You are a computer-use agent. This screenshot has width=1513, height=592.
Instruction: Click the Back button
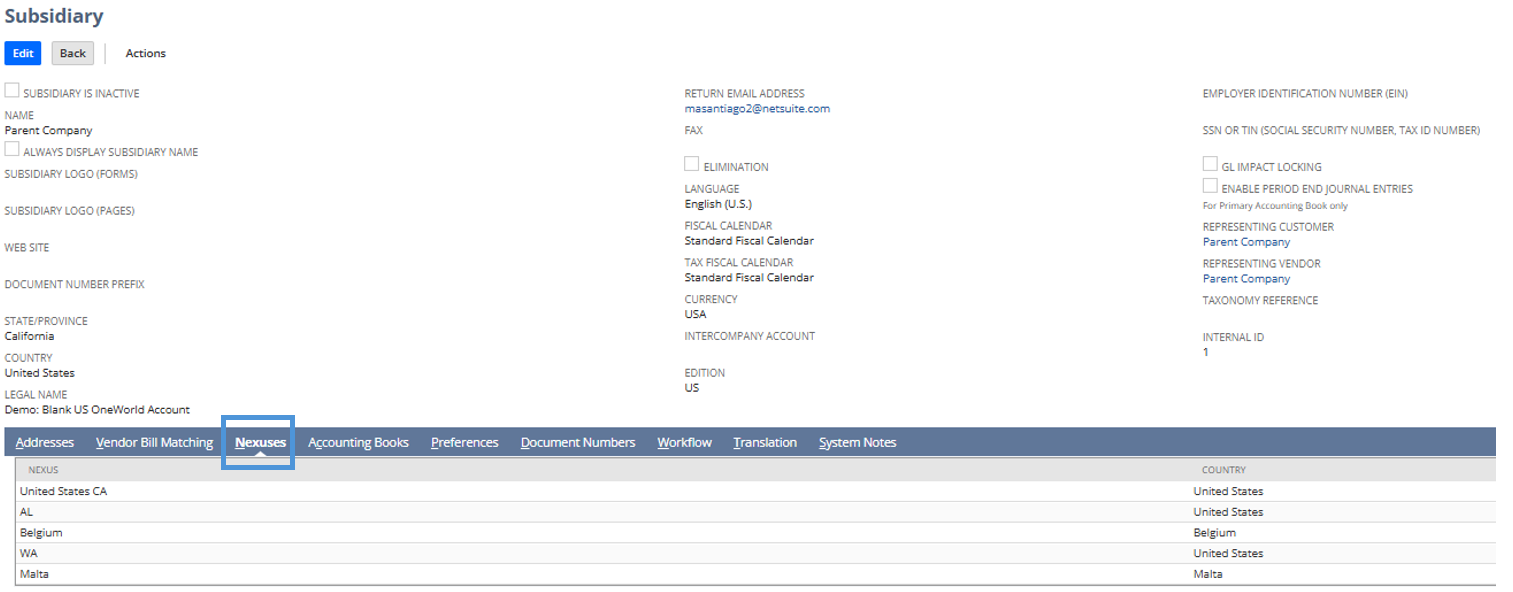(73, 53)
